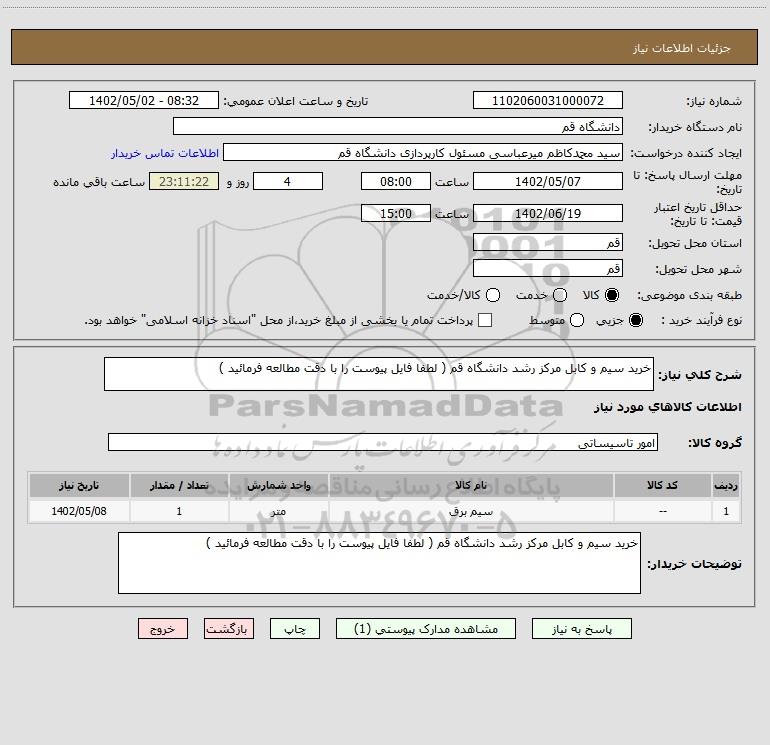The image size is (770, 745).
Task: Click the price validity date 1402/06/19
Action: (548, 213)
